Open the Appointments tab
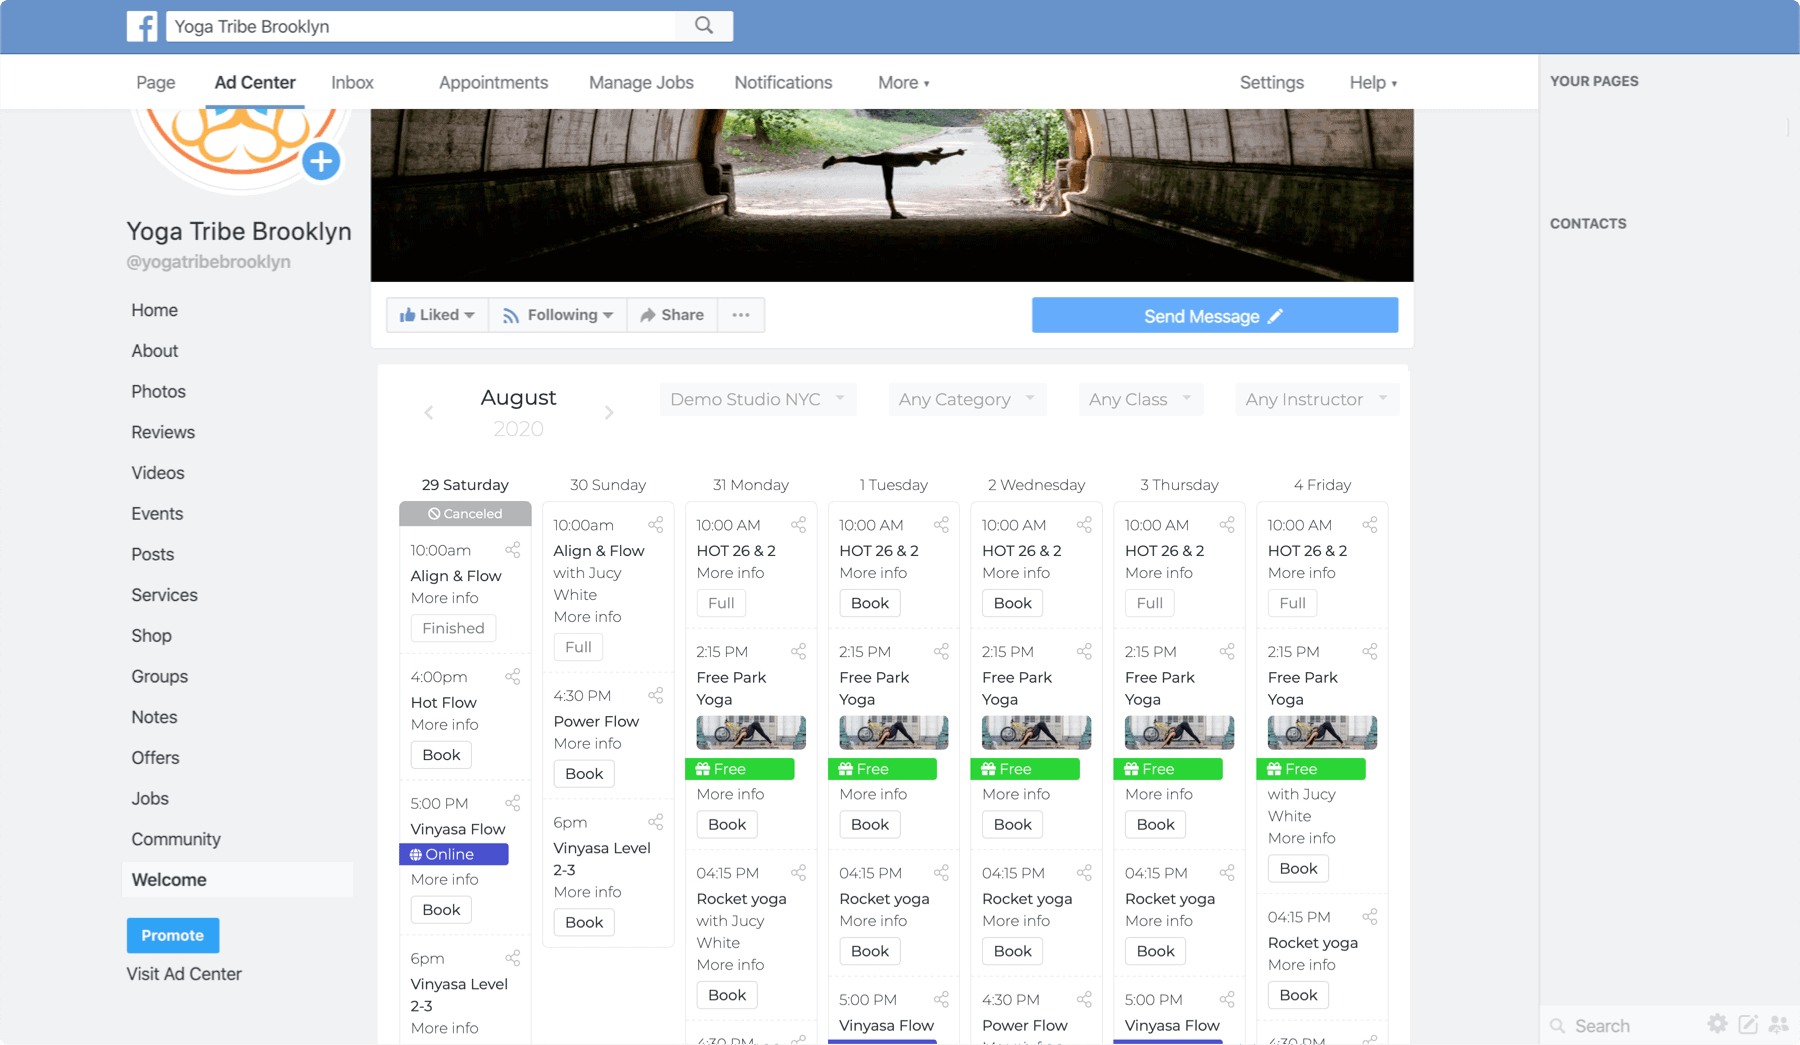The image size is (1800, 1045). [493, 83]
